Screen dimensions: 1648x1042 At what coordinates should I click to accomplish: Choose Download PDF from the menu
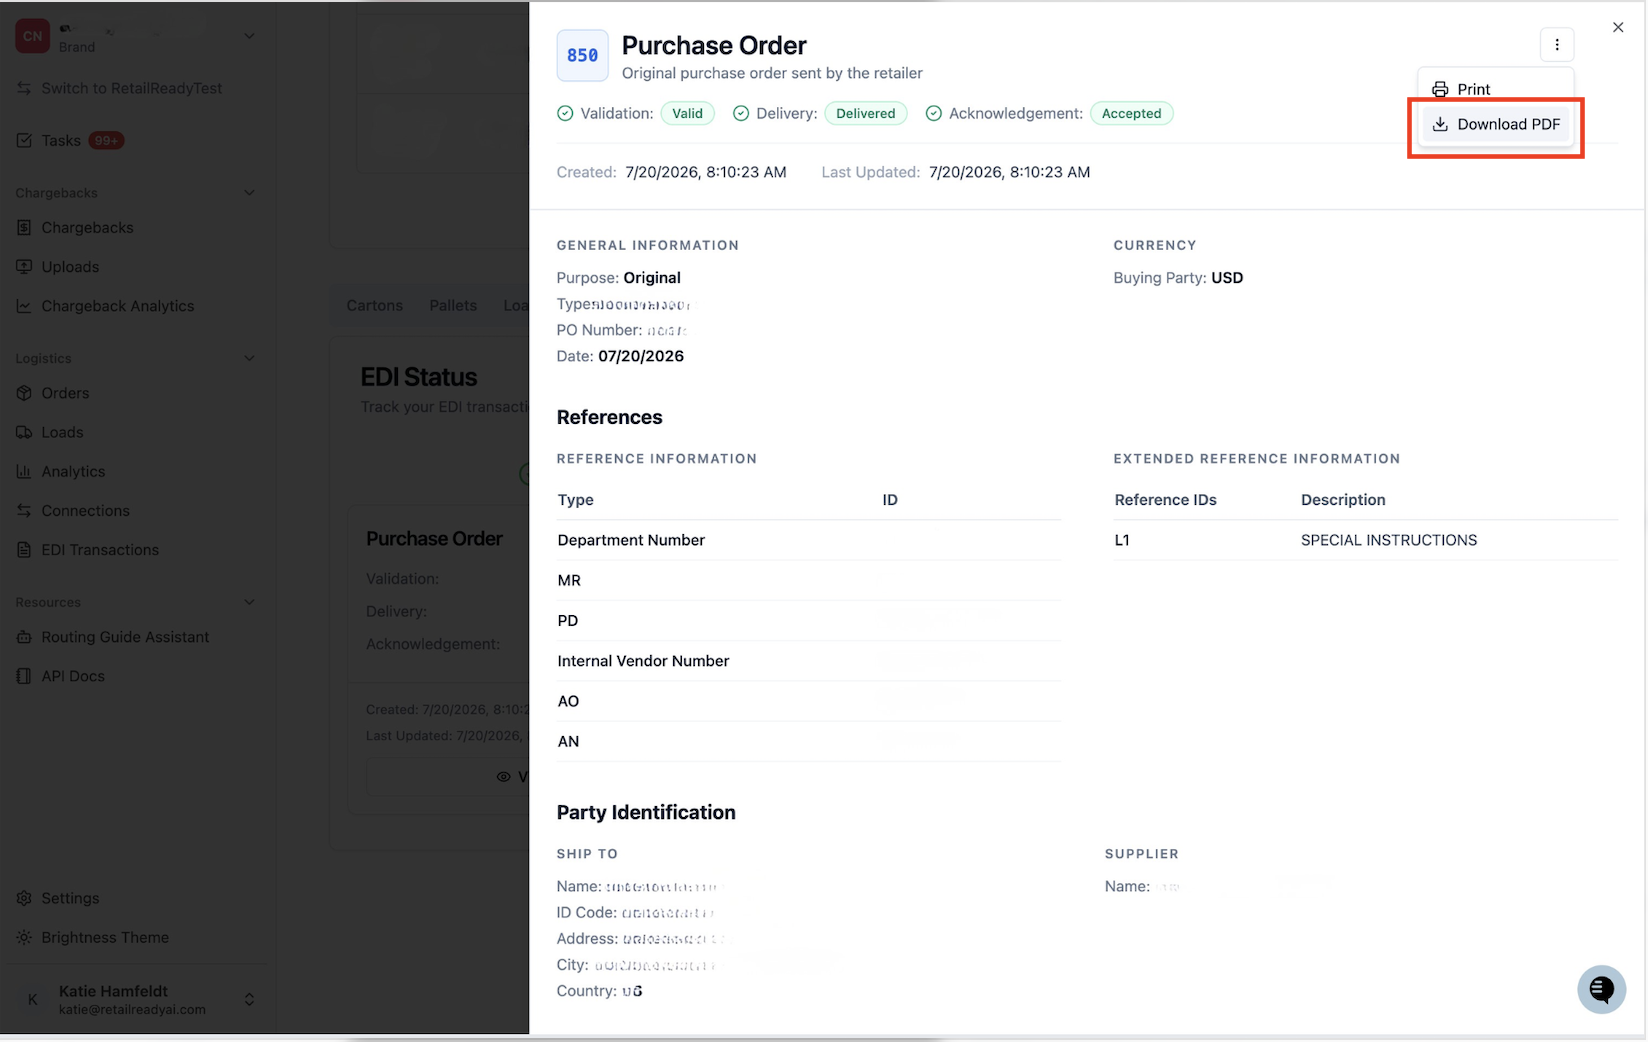coord(1495,124)
